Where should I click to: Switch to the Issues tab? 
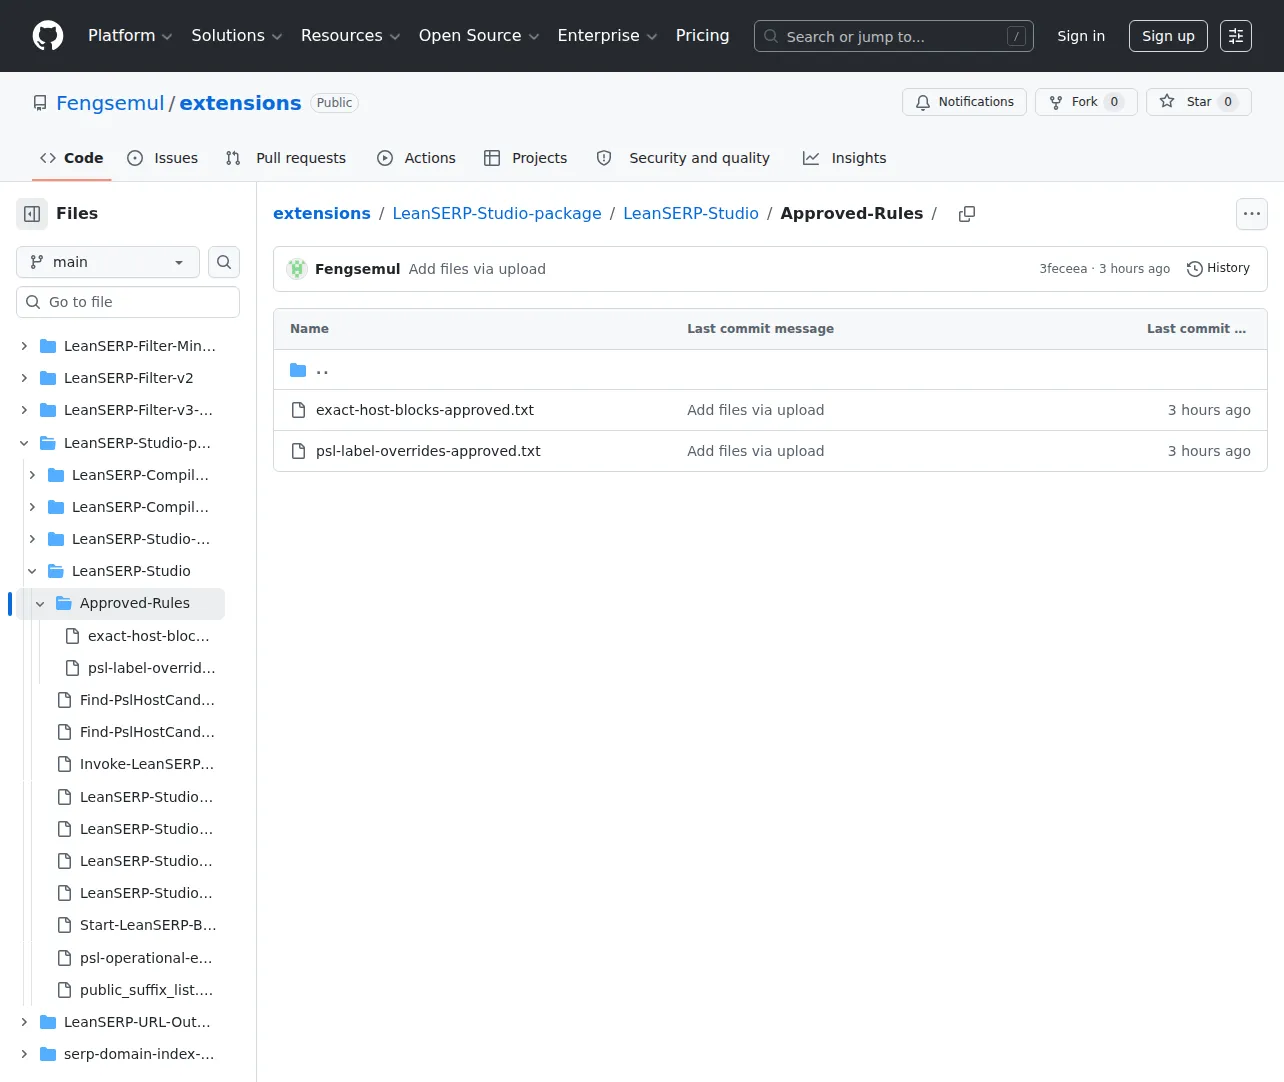(163, 158)
